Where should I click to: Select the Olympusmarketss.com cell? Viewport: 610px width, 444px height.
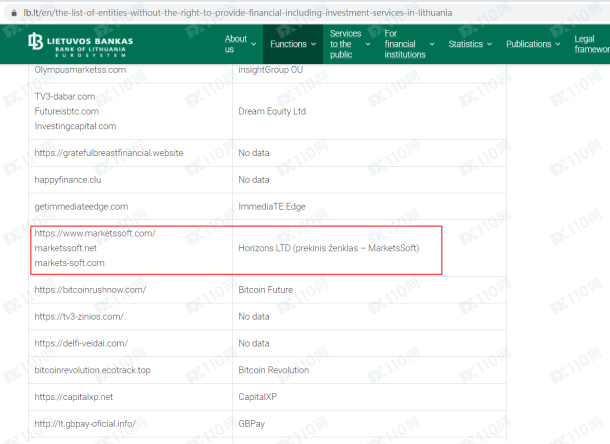[x=80, y=70]
